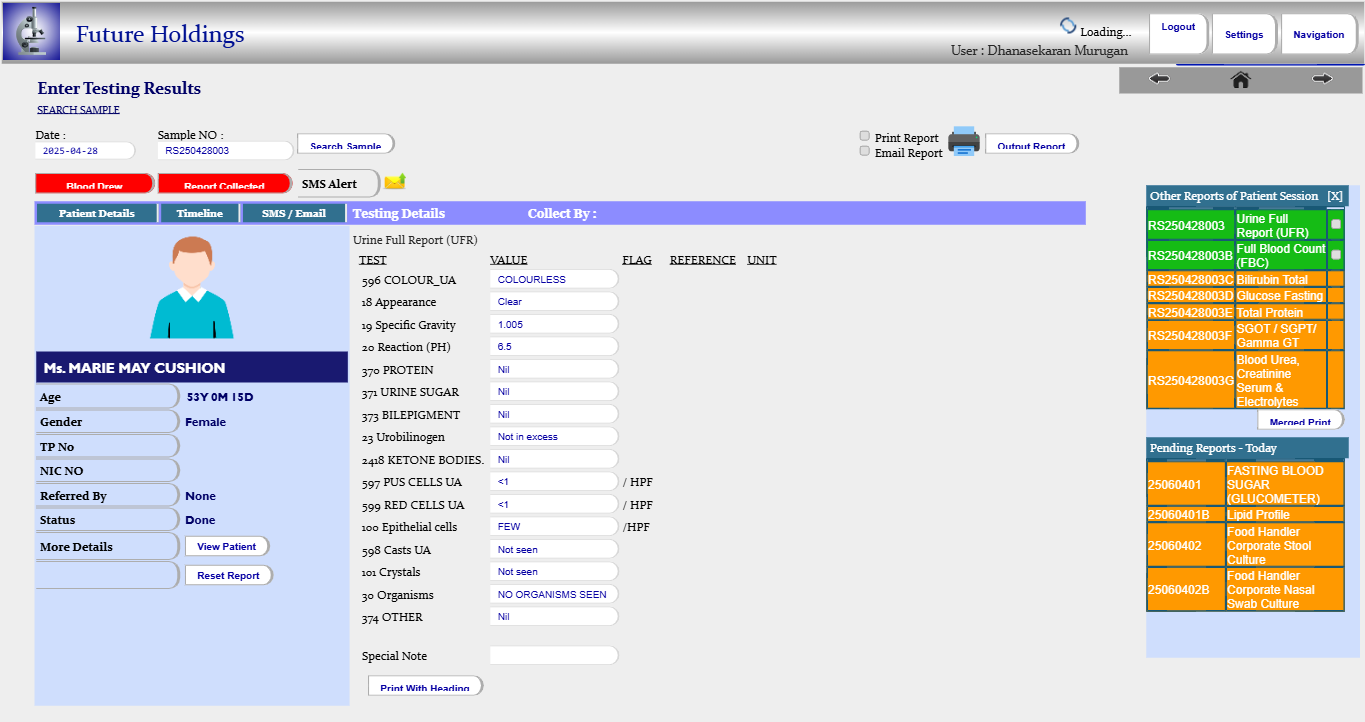Click the patient avatar image

[x=192, y=288]
